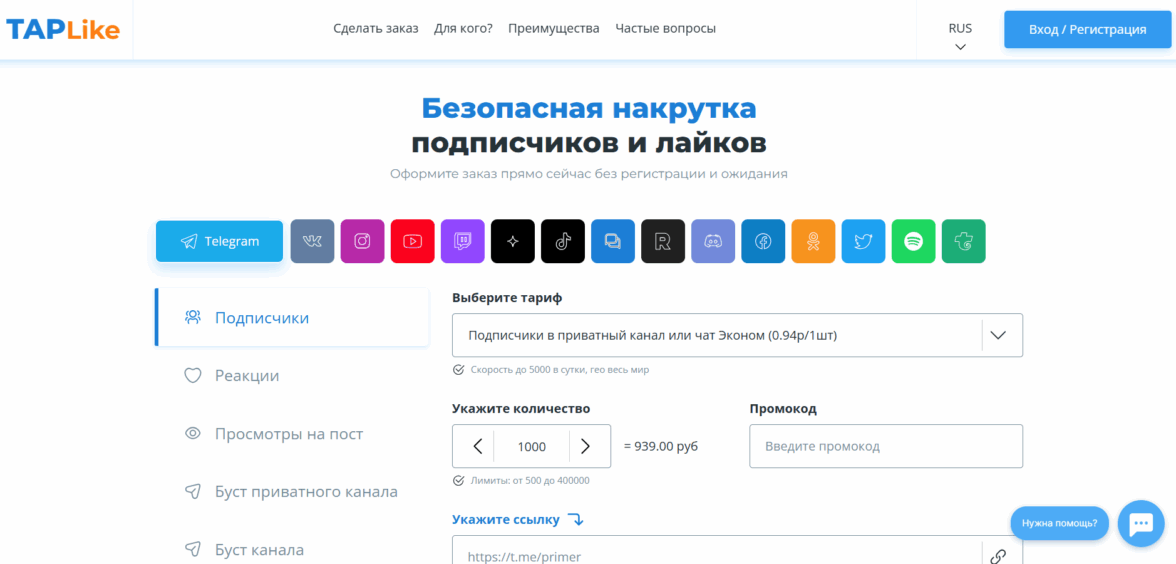1176x564 pixels.
Task: Choose the Instagram platform icon
Action: coord(362,241)
